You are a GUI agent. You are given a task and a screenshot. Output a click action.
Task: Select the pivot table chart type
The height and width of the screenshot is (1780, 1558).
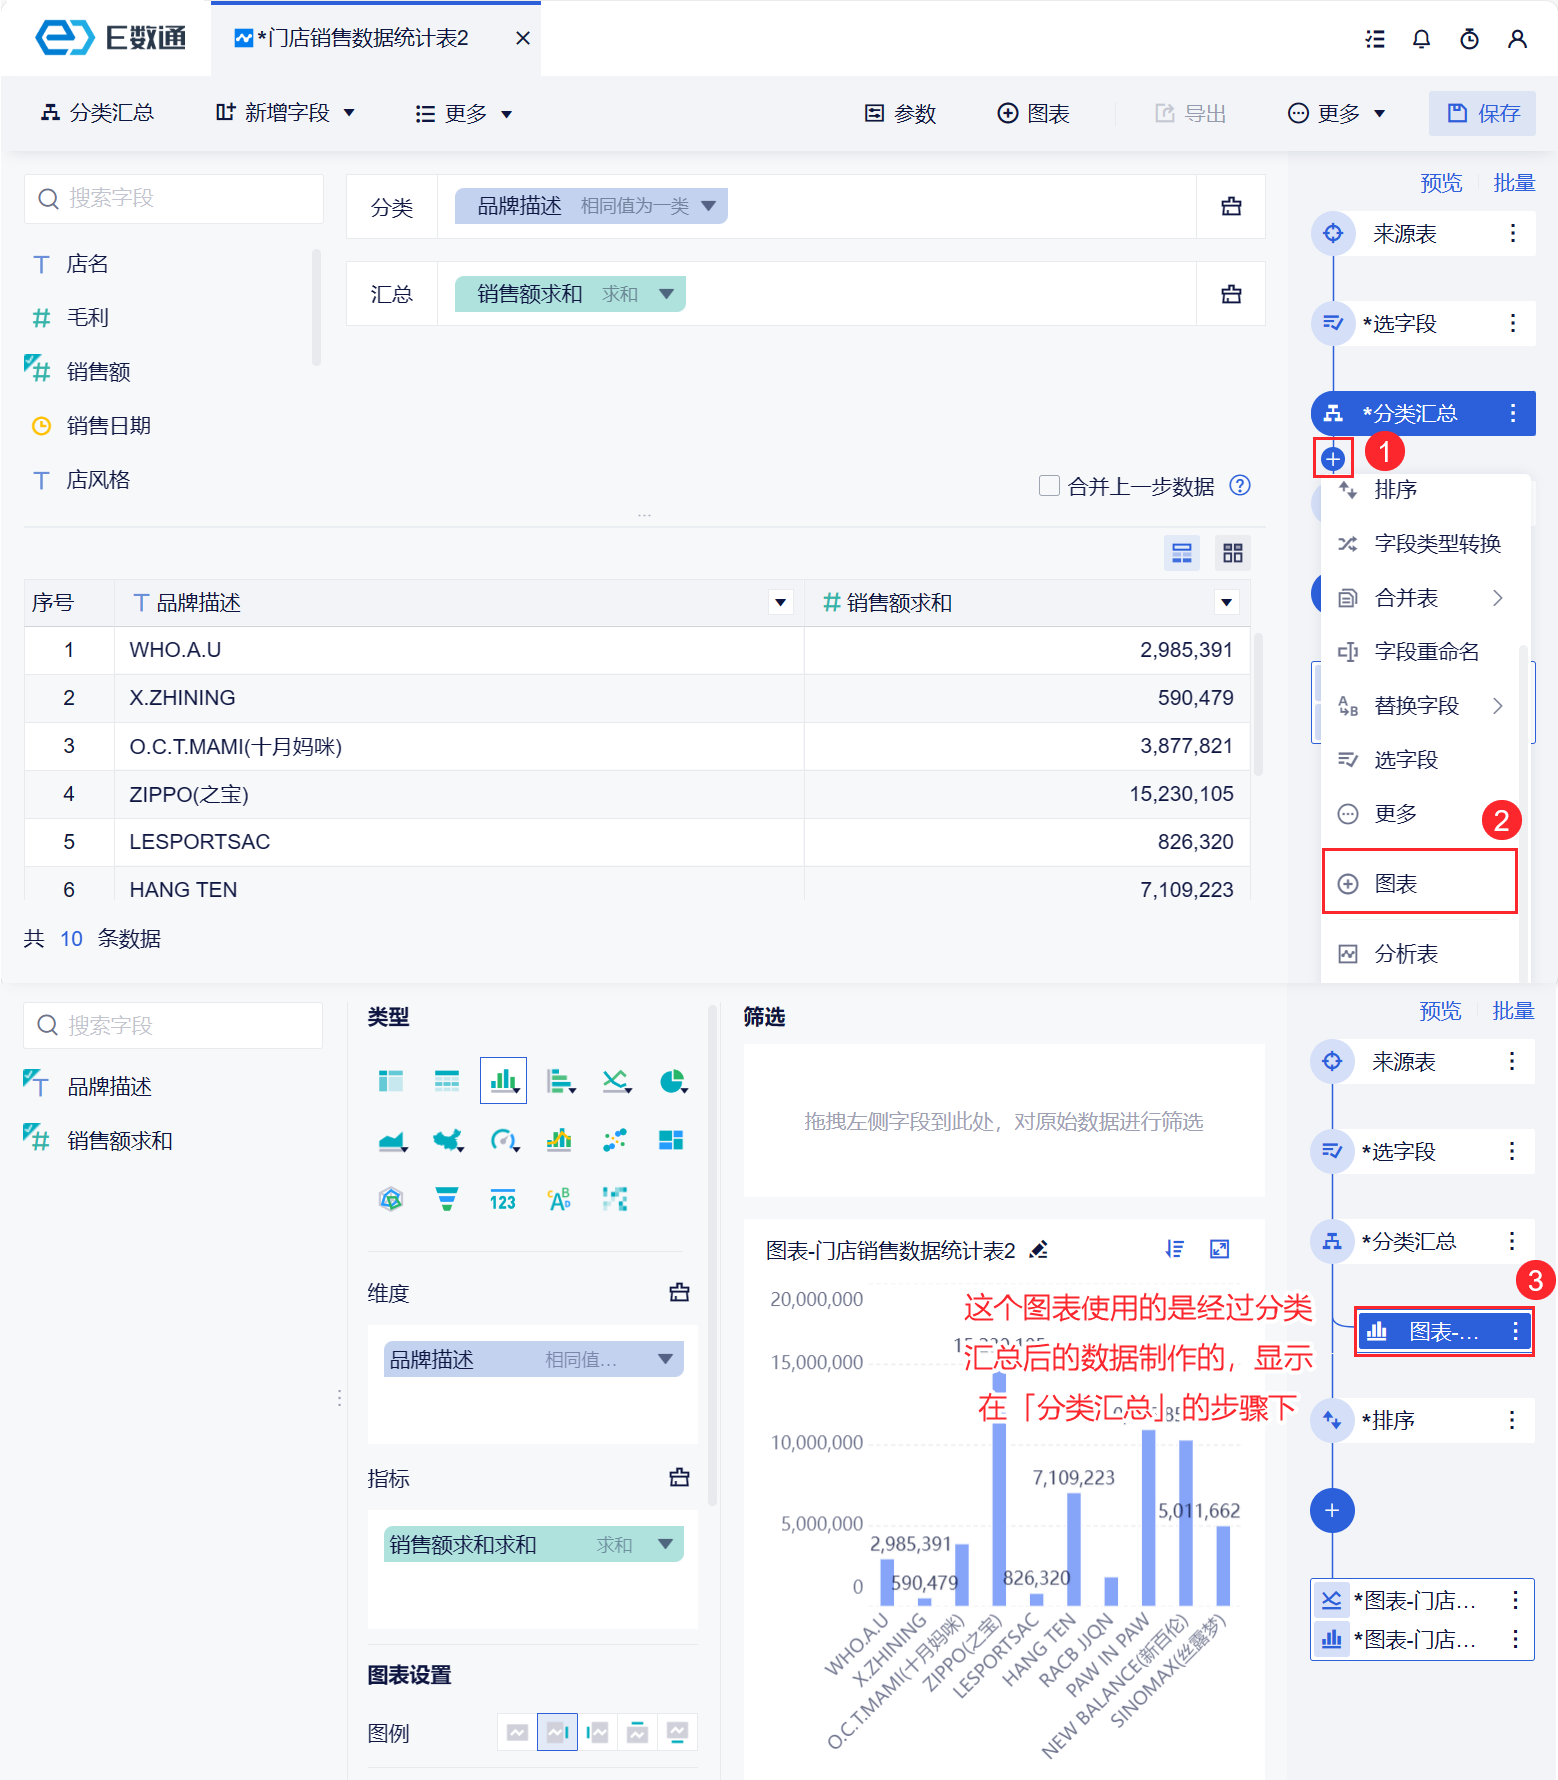click(x=391, y=1081)
